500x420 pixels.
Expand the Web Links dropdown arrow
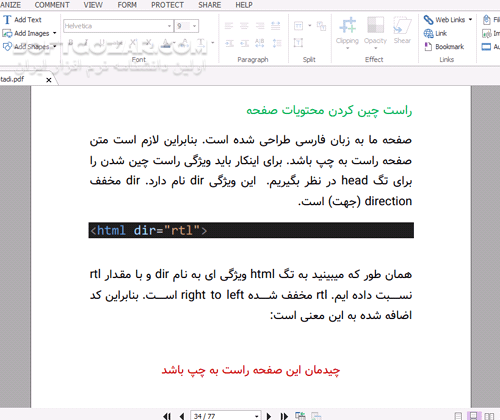pyautogui.click(x=470, y=20)
